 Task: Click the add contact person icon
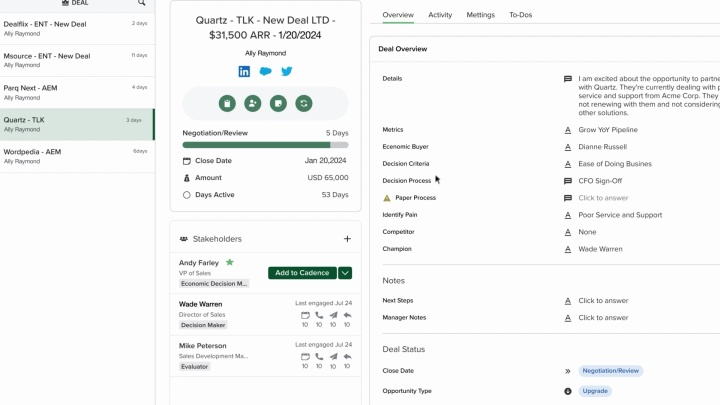(253, 103)
